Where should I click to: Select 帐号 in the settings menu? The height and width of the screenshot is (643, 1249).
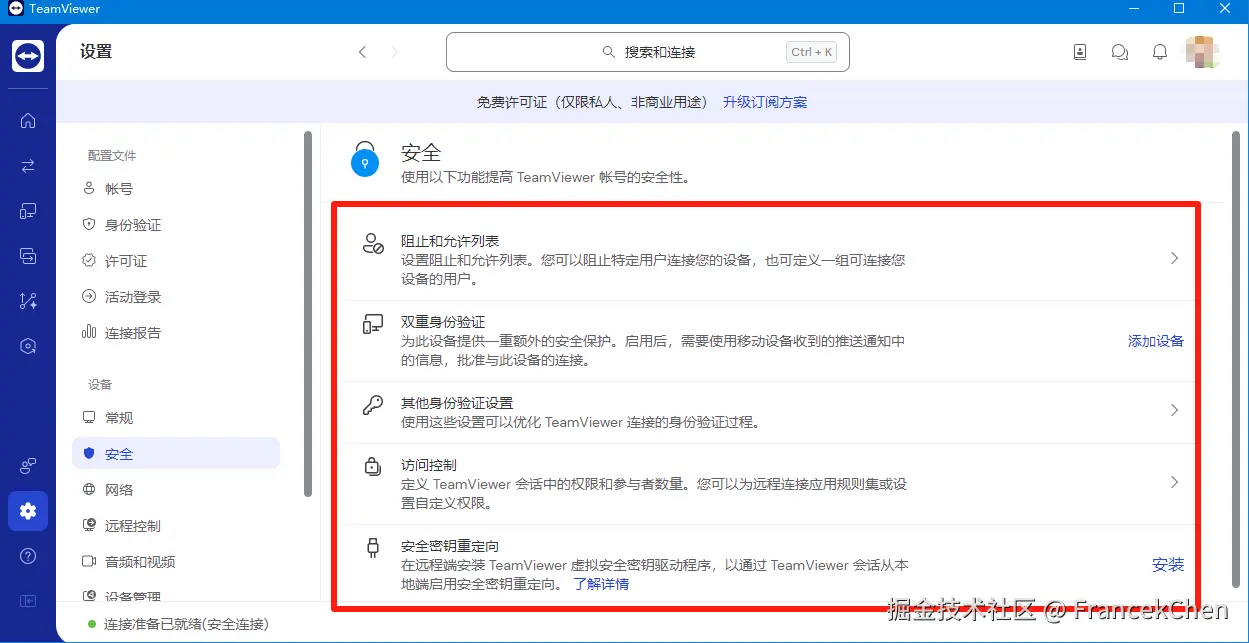click(x=176, y=189)
